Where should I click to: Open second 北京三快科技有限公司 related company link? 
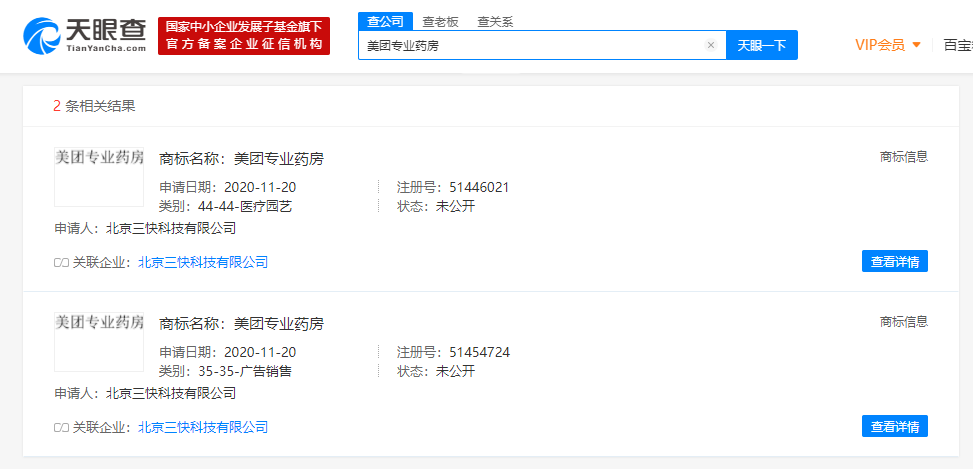[203, 427]
